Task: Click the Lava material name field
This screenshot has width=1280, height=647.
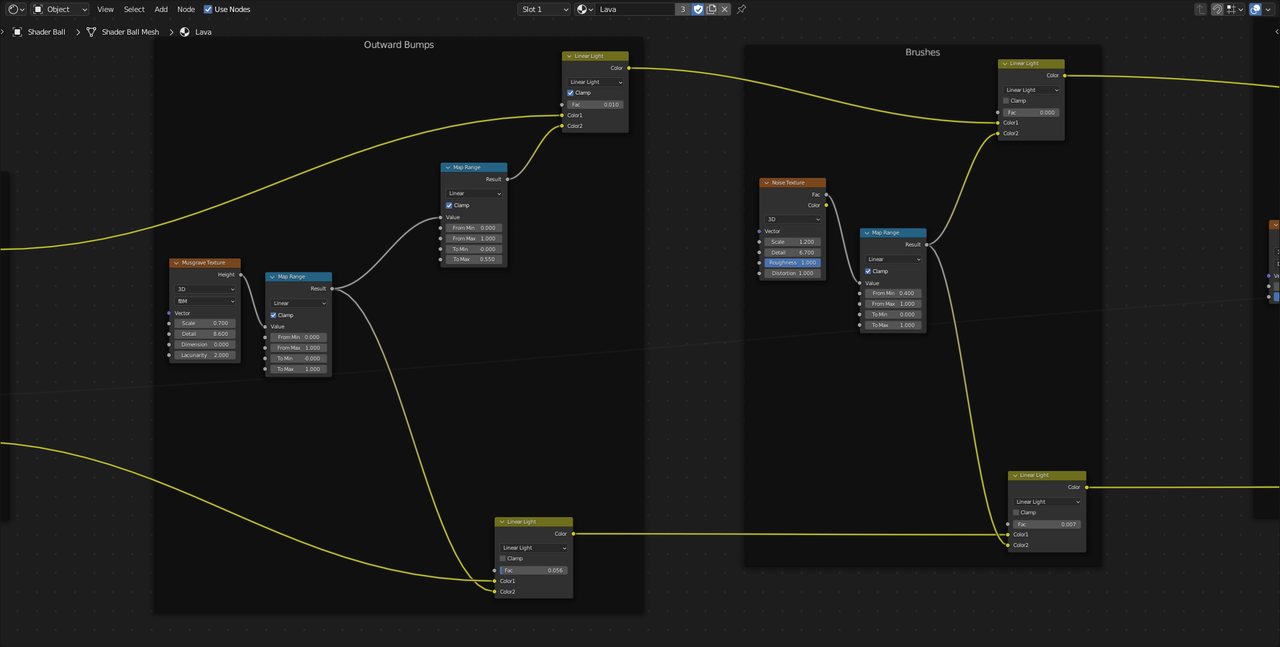Action: (x=634, y=9)
